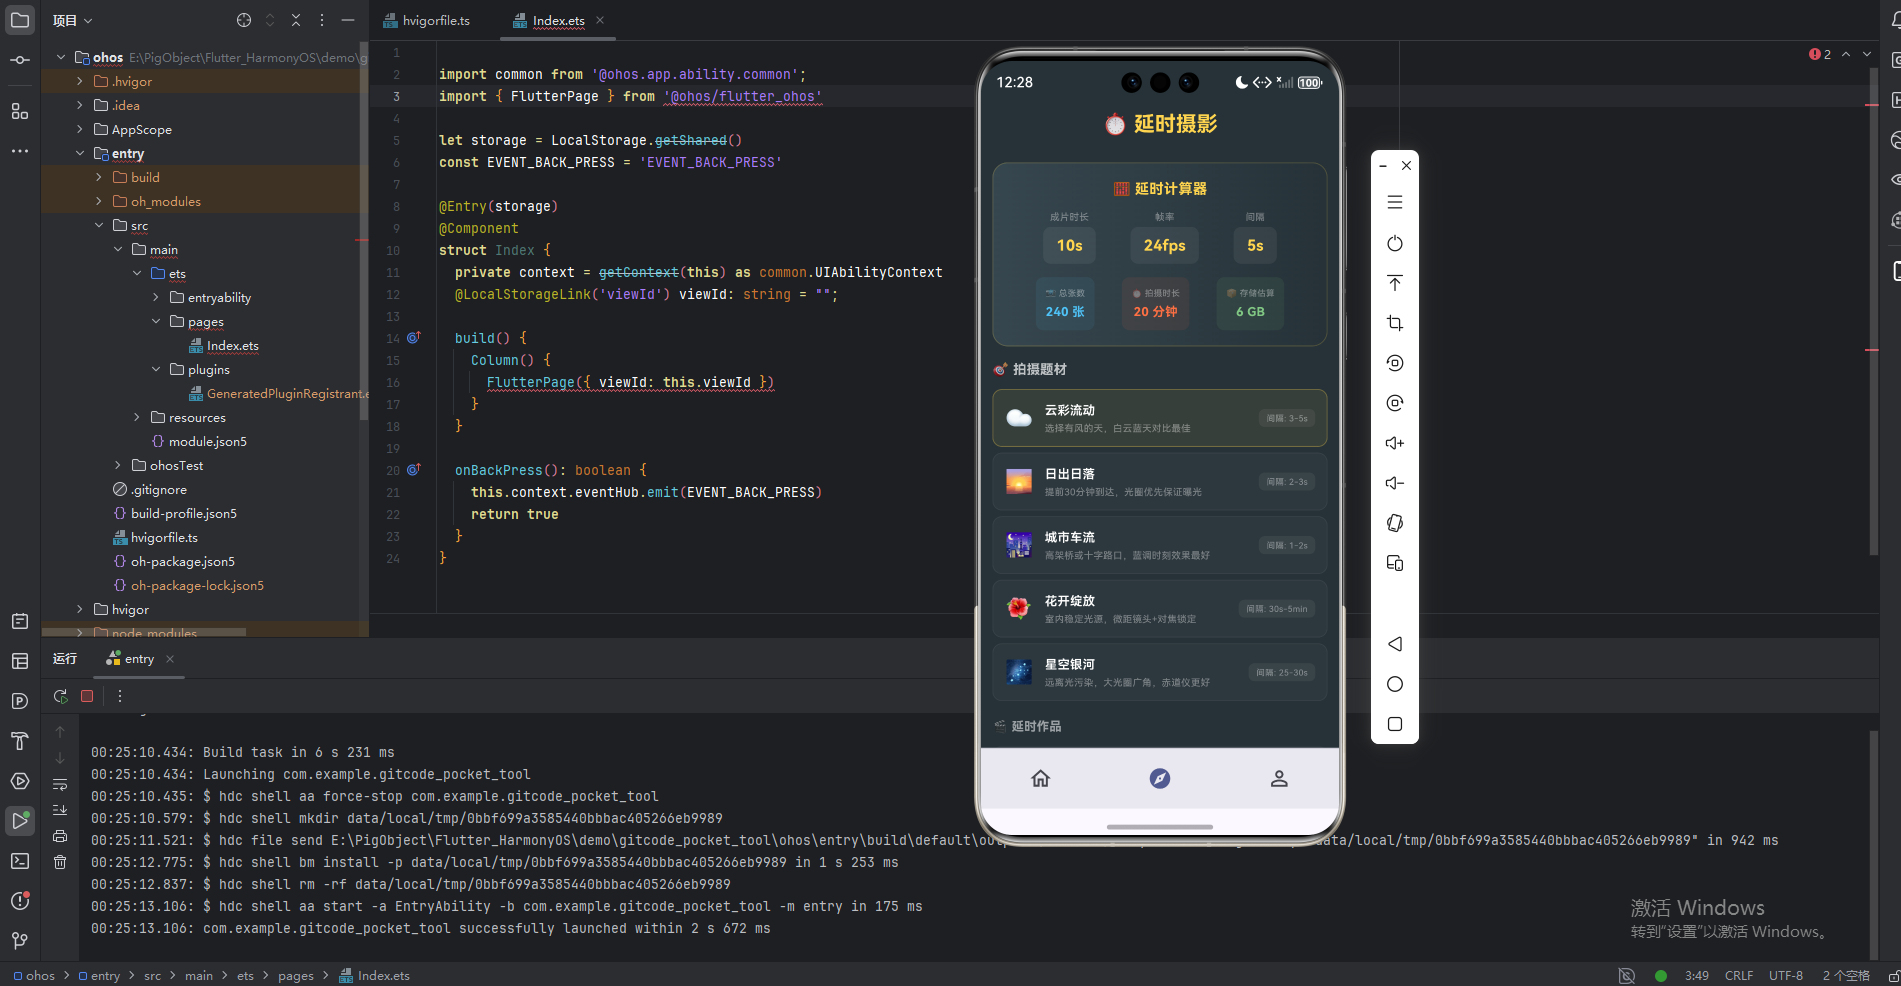Take emulator screenshot with crop icon
This screenshot has width=1901, height=986.
coord(1395,323)
